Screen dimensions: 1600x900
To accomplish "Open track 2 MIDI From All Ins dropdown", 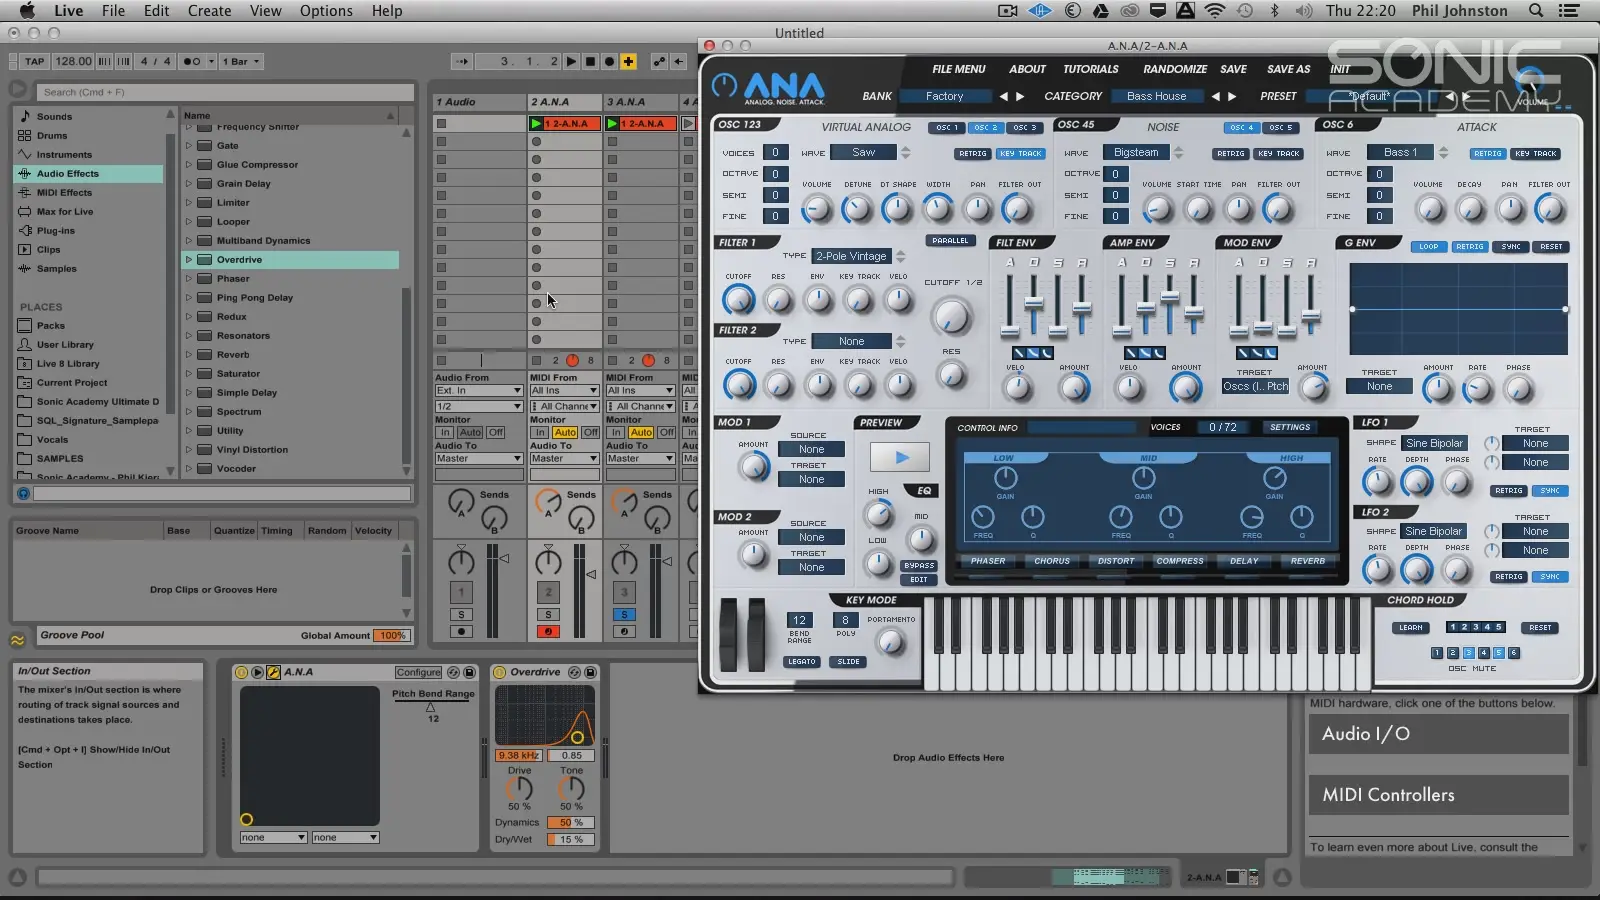I will 564,391.
